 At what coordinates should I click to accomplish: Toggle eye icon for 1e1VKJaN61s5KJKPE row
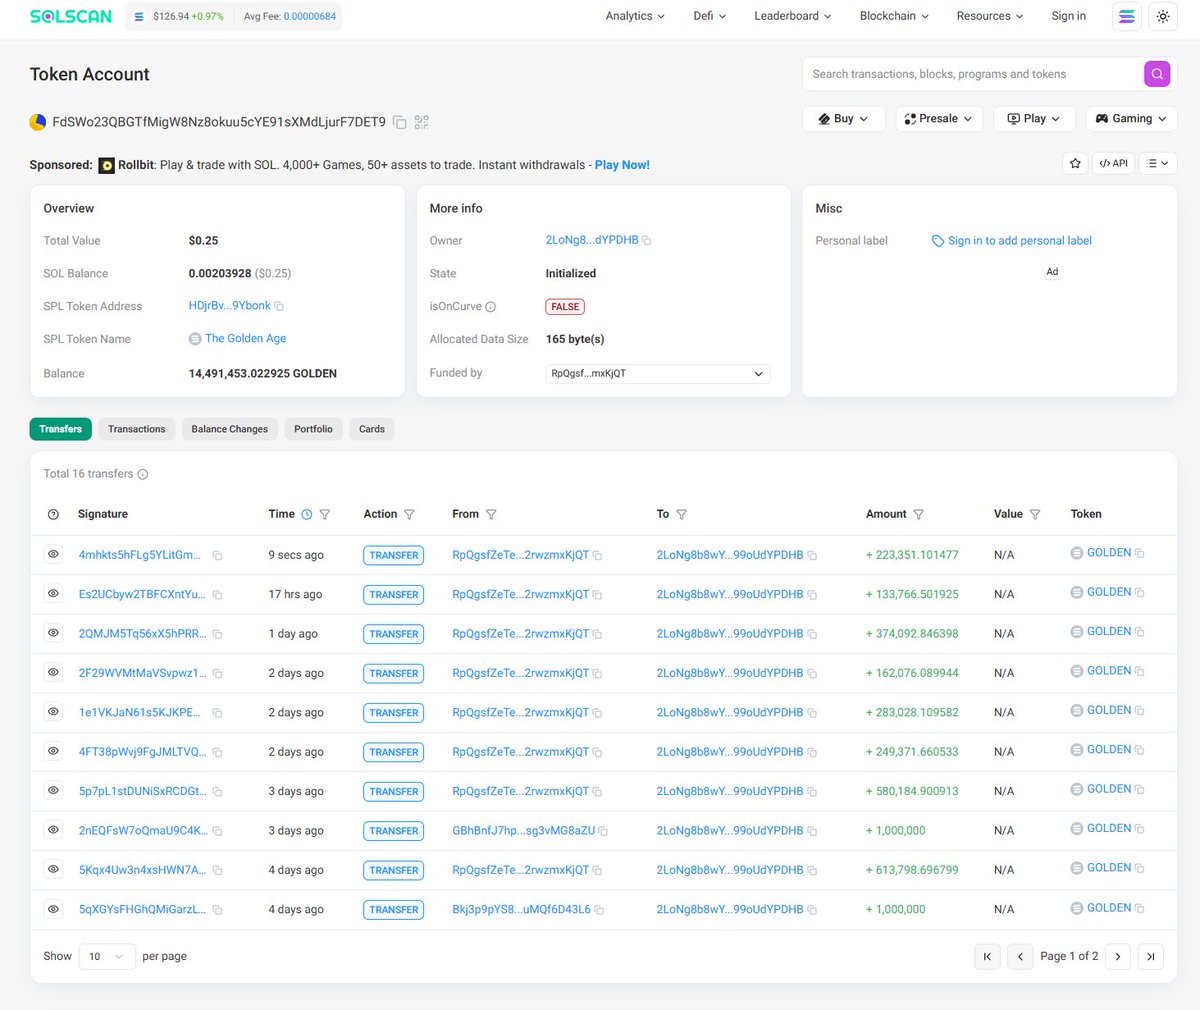(53, 712)
